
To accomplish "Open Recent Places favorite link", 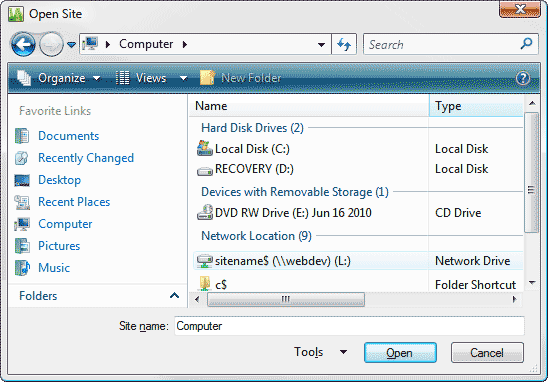I will coord(74,202).
